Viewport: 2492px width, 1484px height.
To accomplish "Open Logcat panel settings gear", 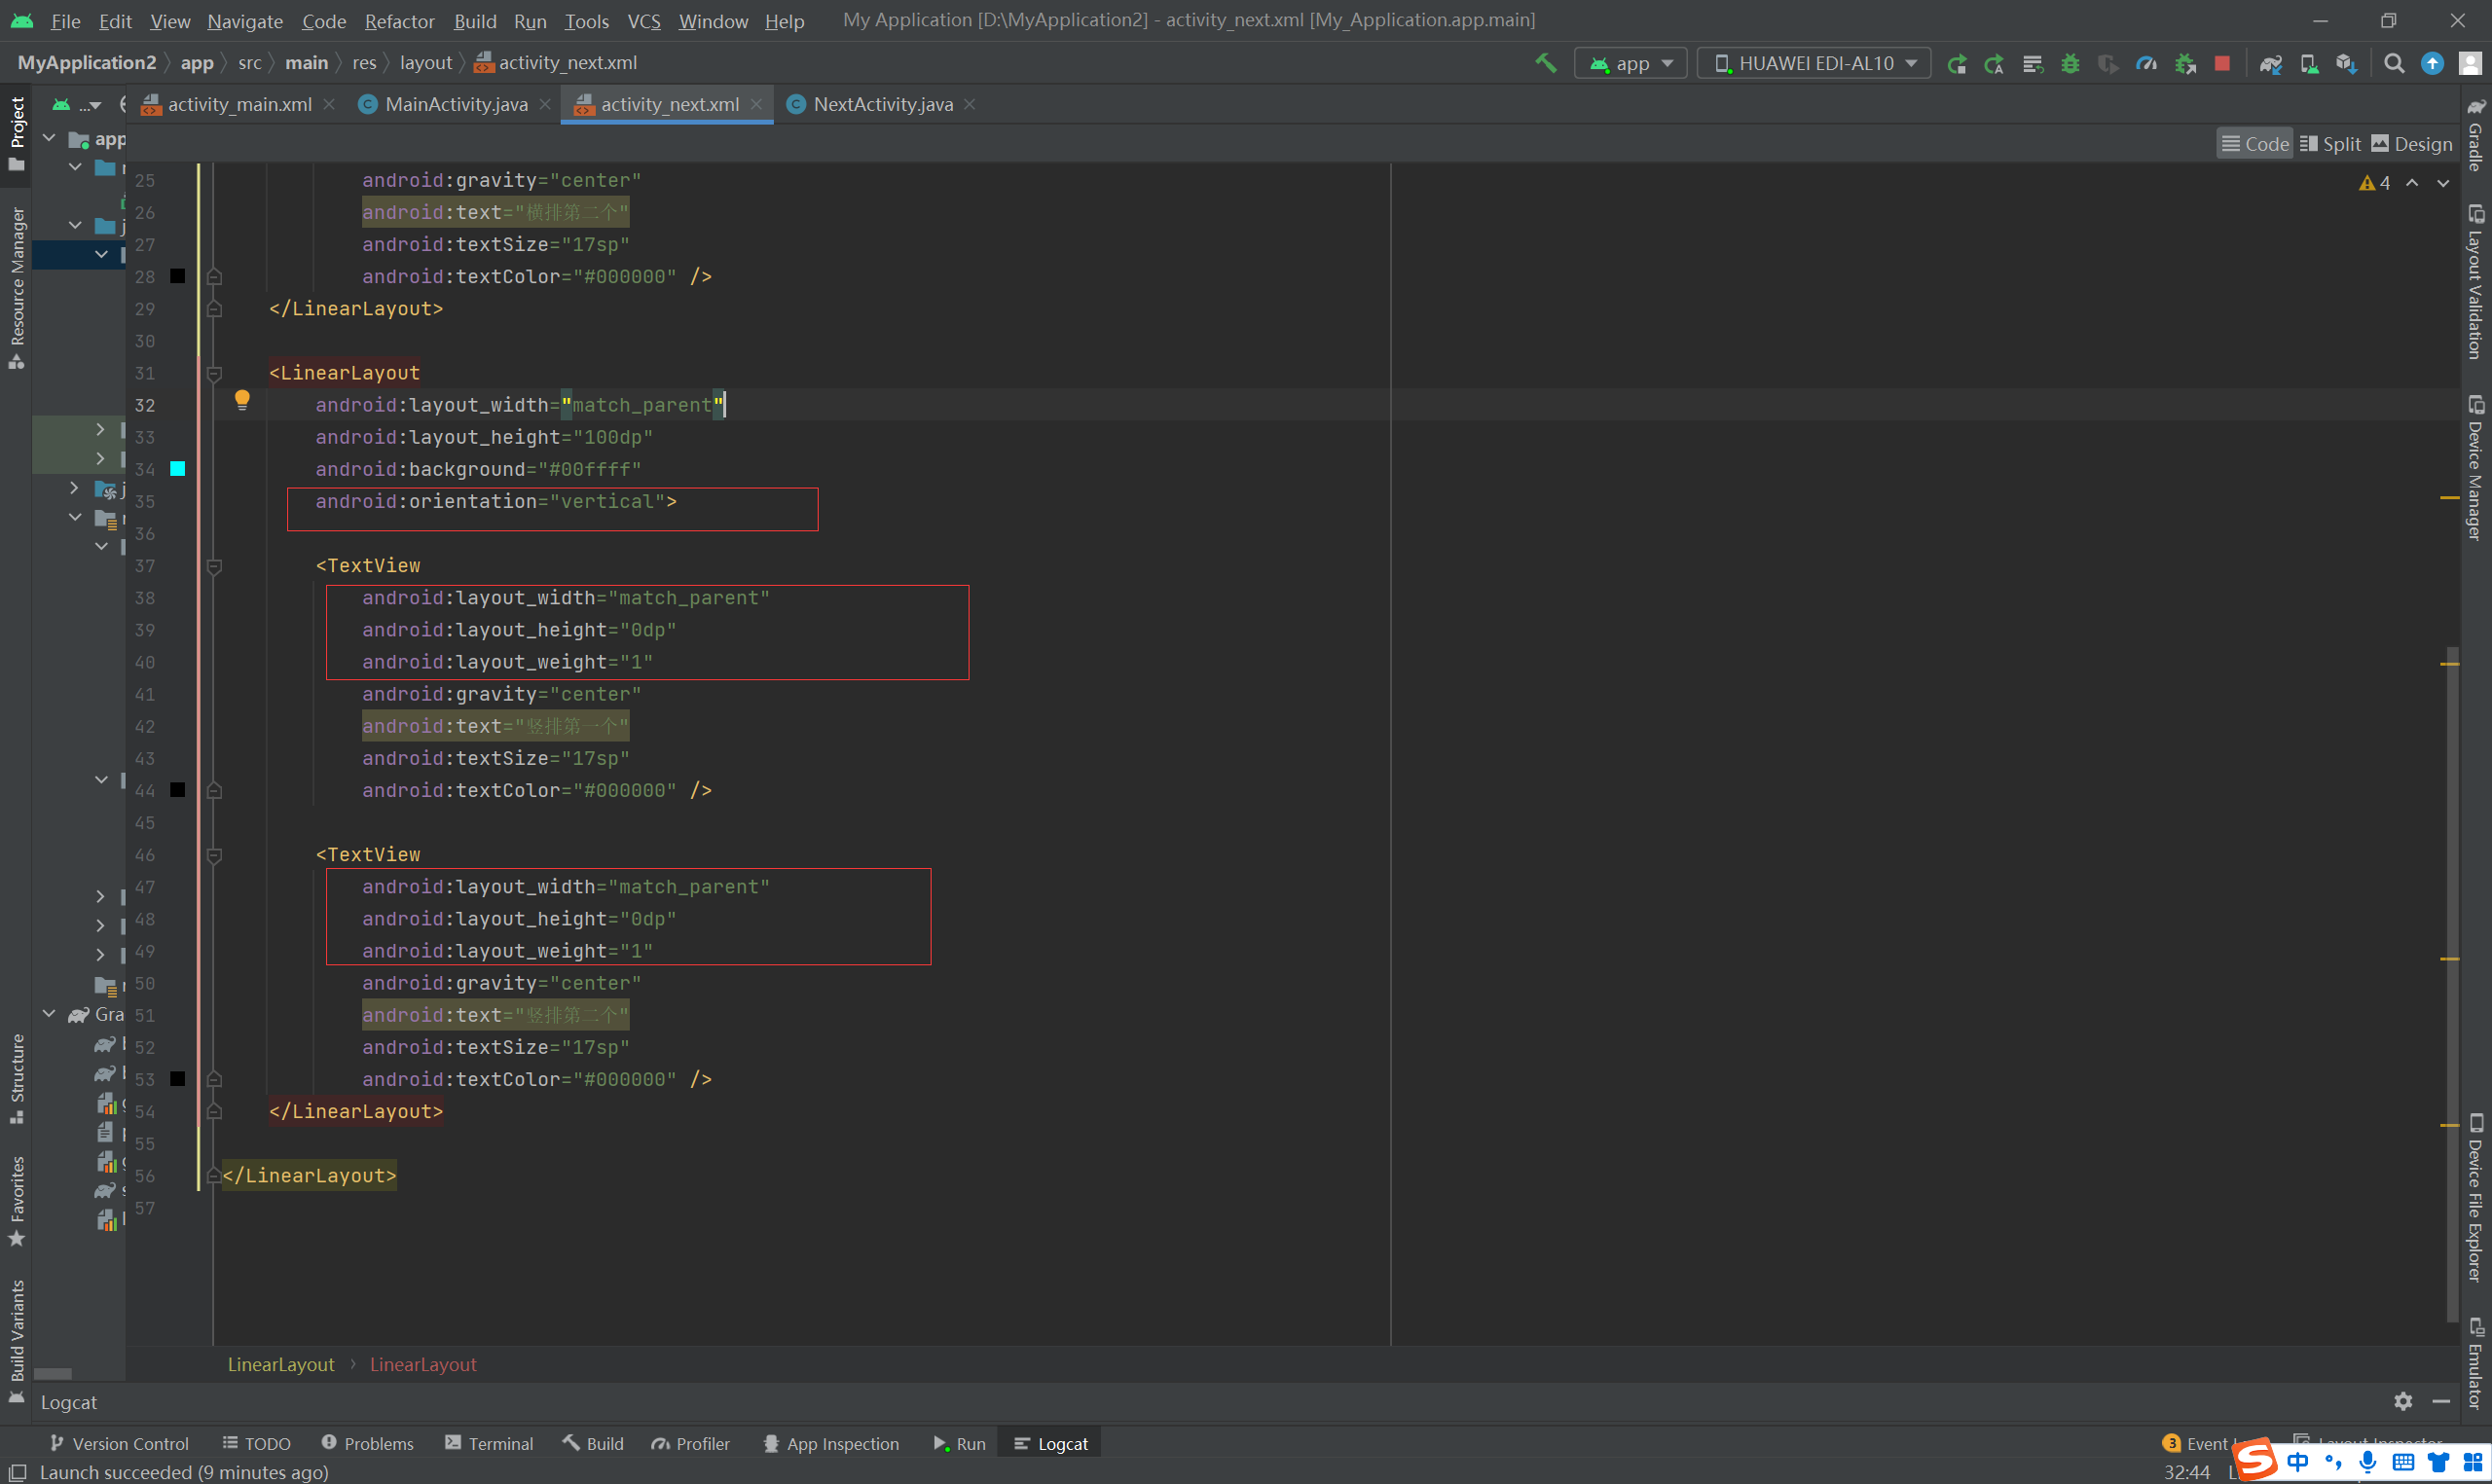I will pyautogui.click(x=2403, y=1401).
